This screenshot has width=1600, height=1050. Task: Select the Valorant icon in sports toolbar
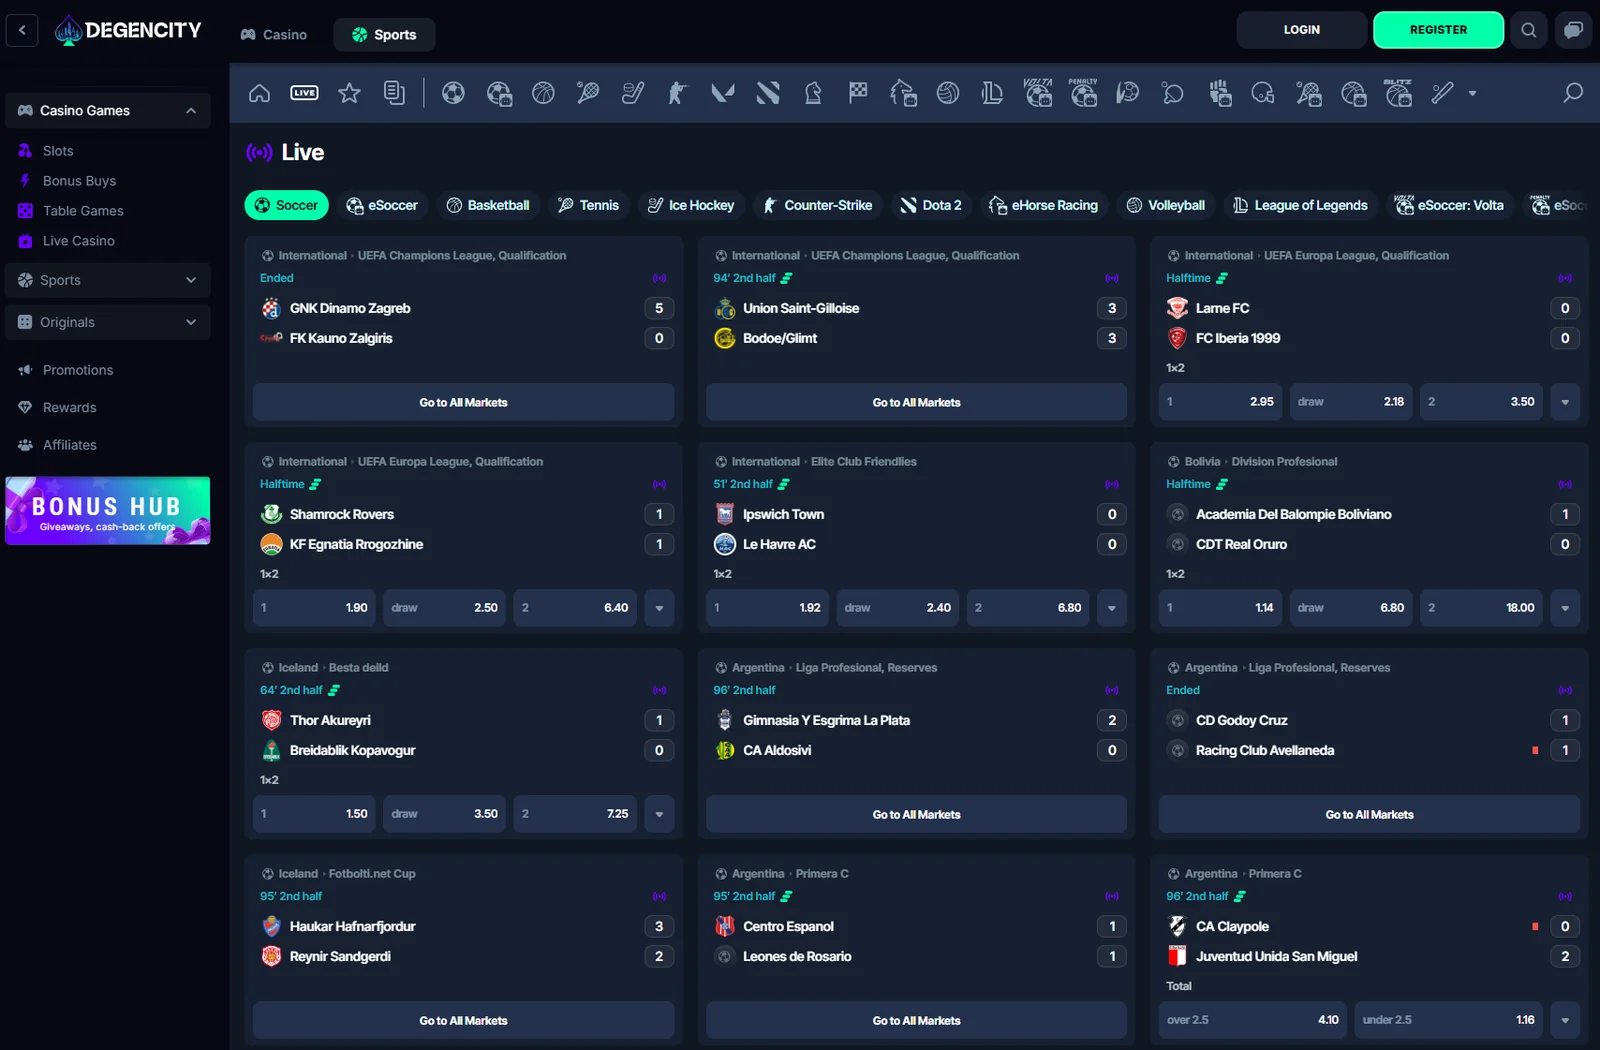point(723,93)
